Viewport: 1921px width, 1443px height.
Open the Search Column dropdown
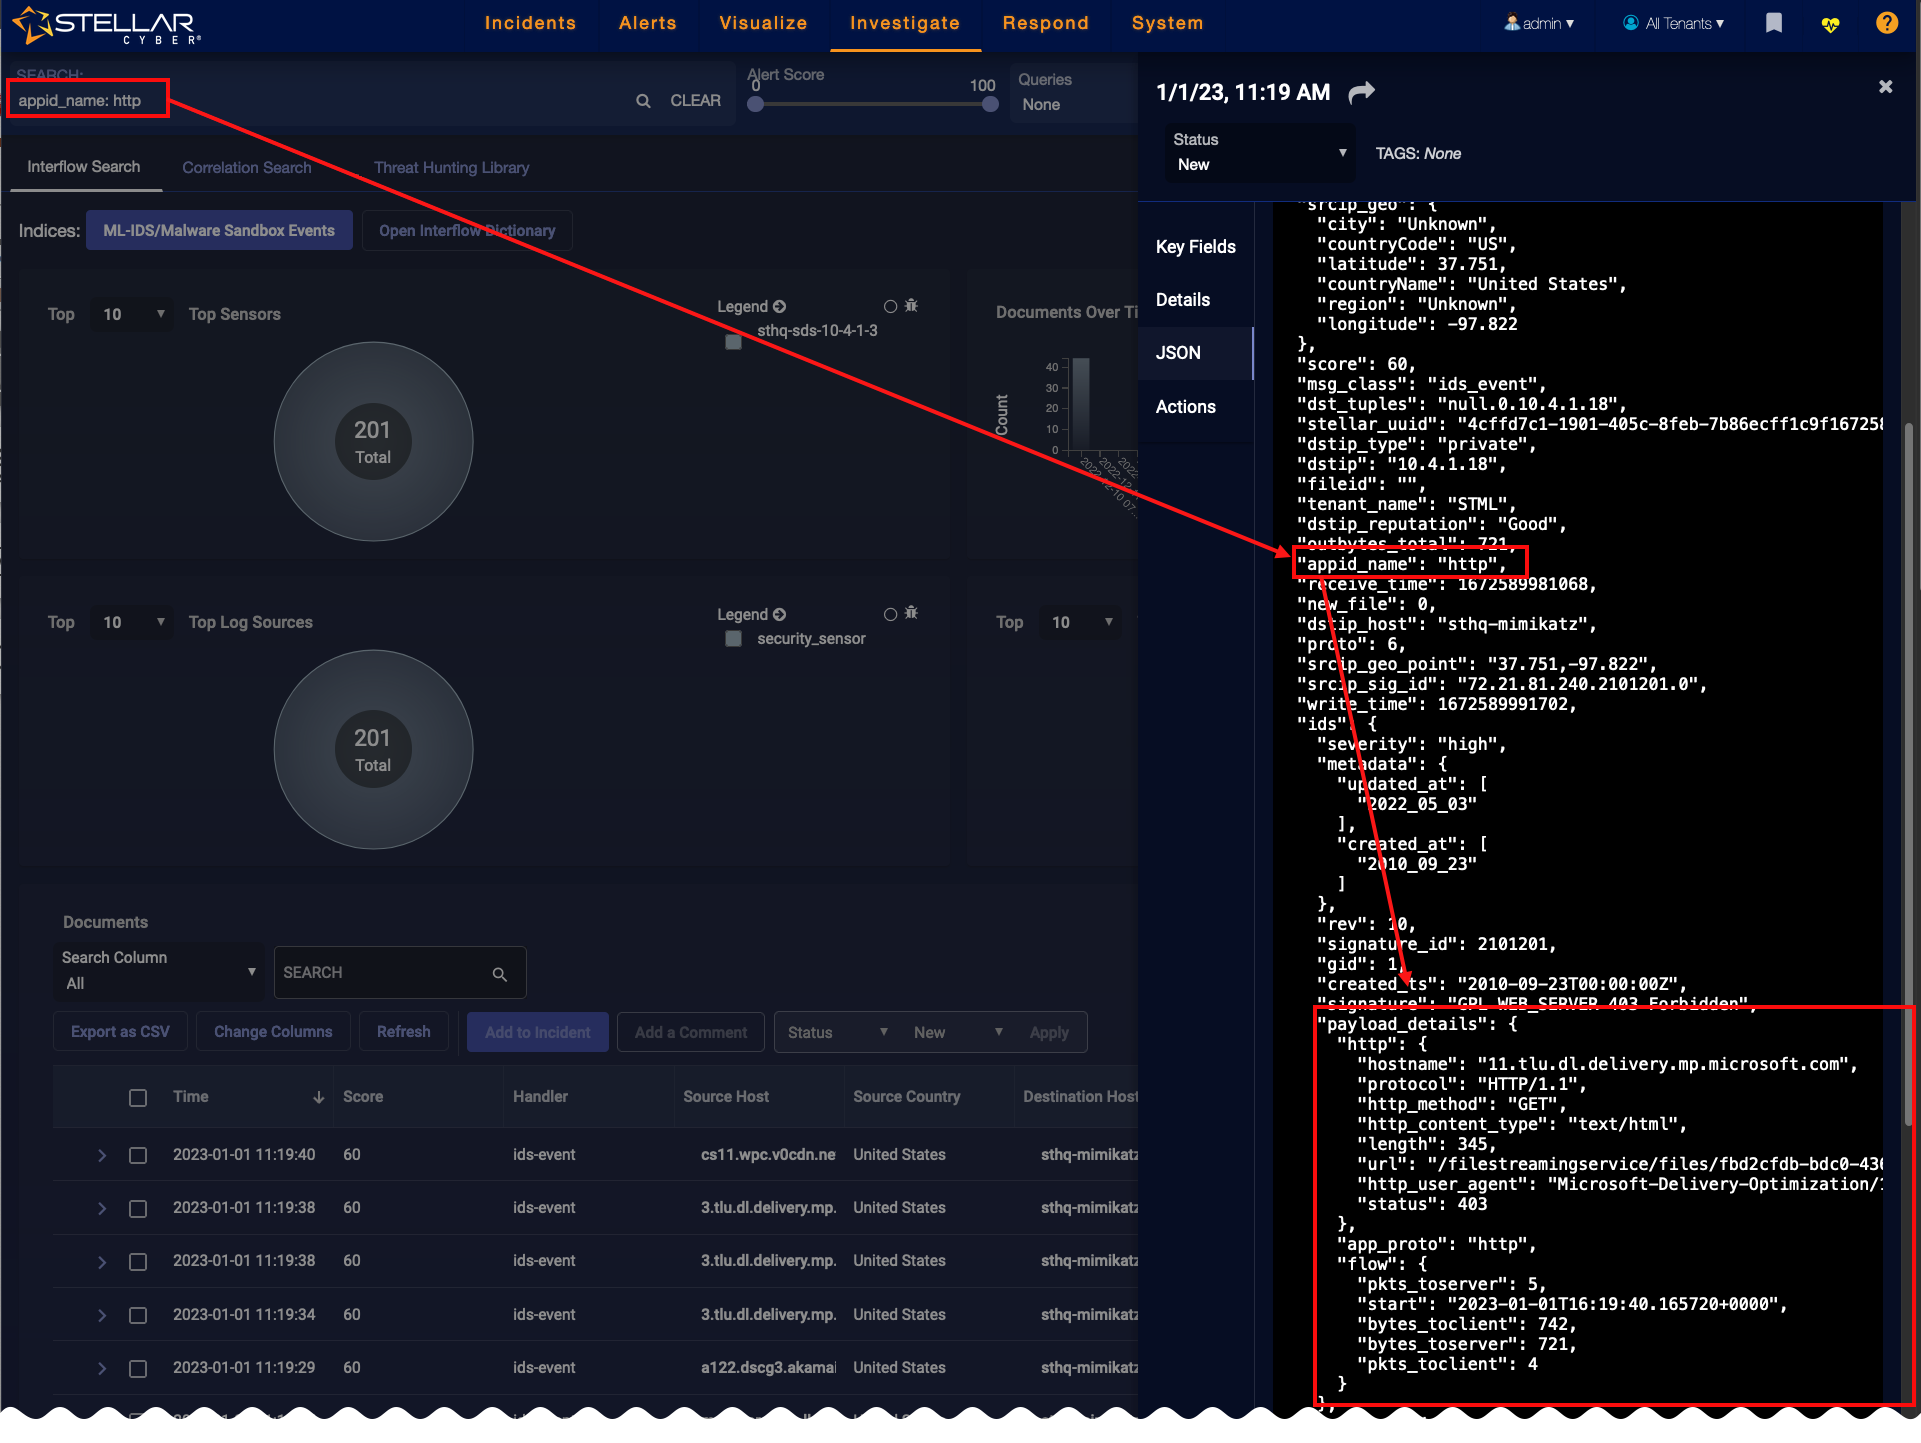(x=158, y=971)
